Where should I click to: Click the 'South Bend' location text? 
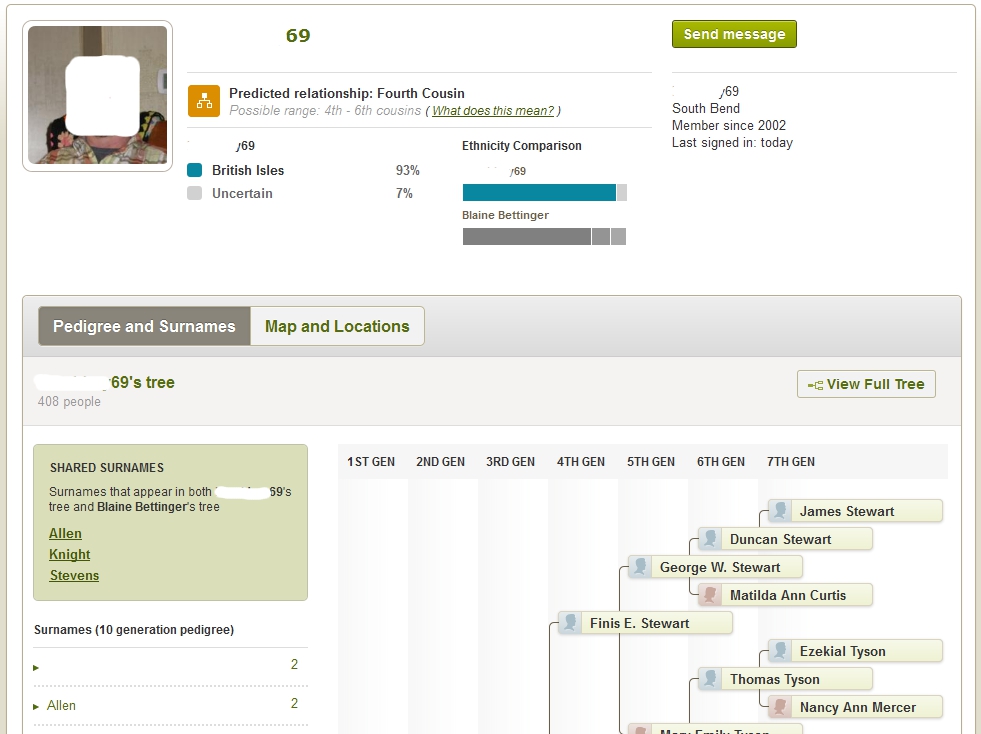[x=706, y=108]
